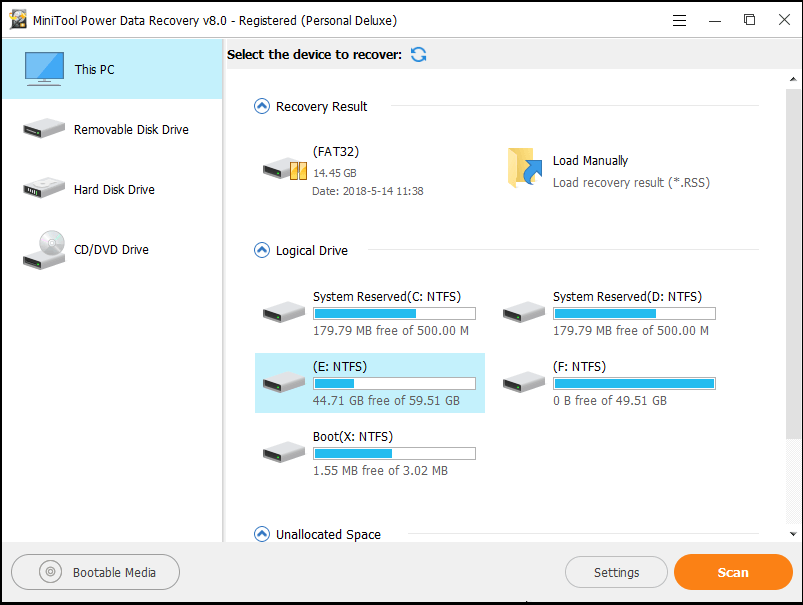Click '14.45 GB' size text
The height and width of the screenshot is (605, 803).
(x=334, y=173)
